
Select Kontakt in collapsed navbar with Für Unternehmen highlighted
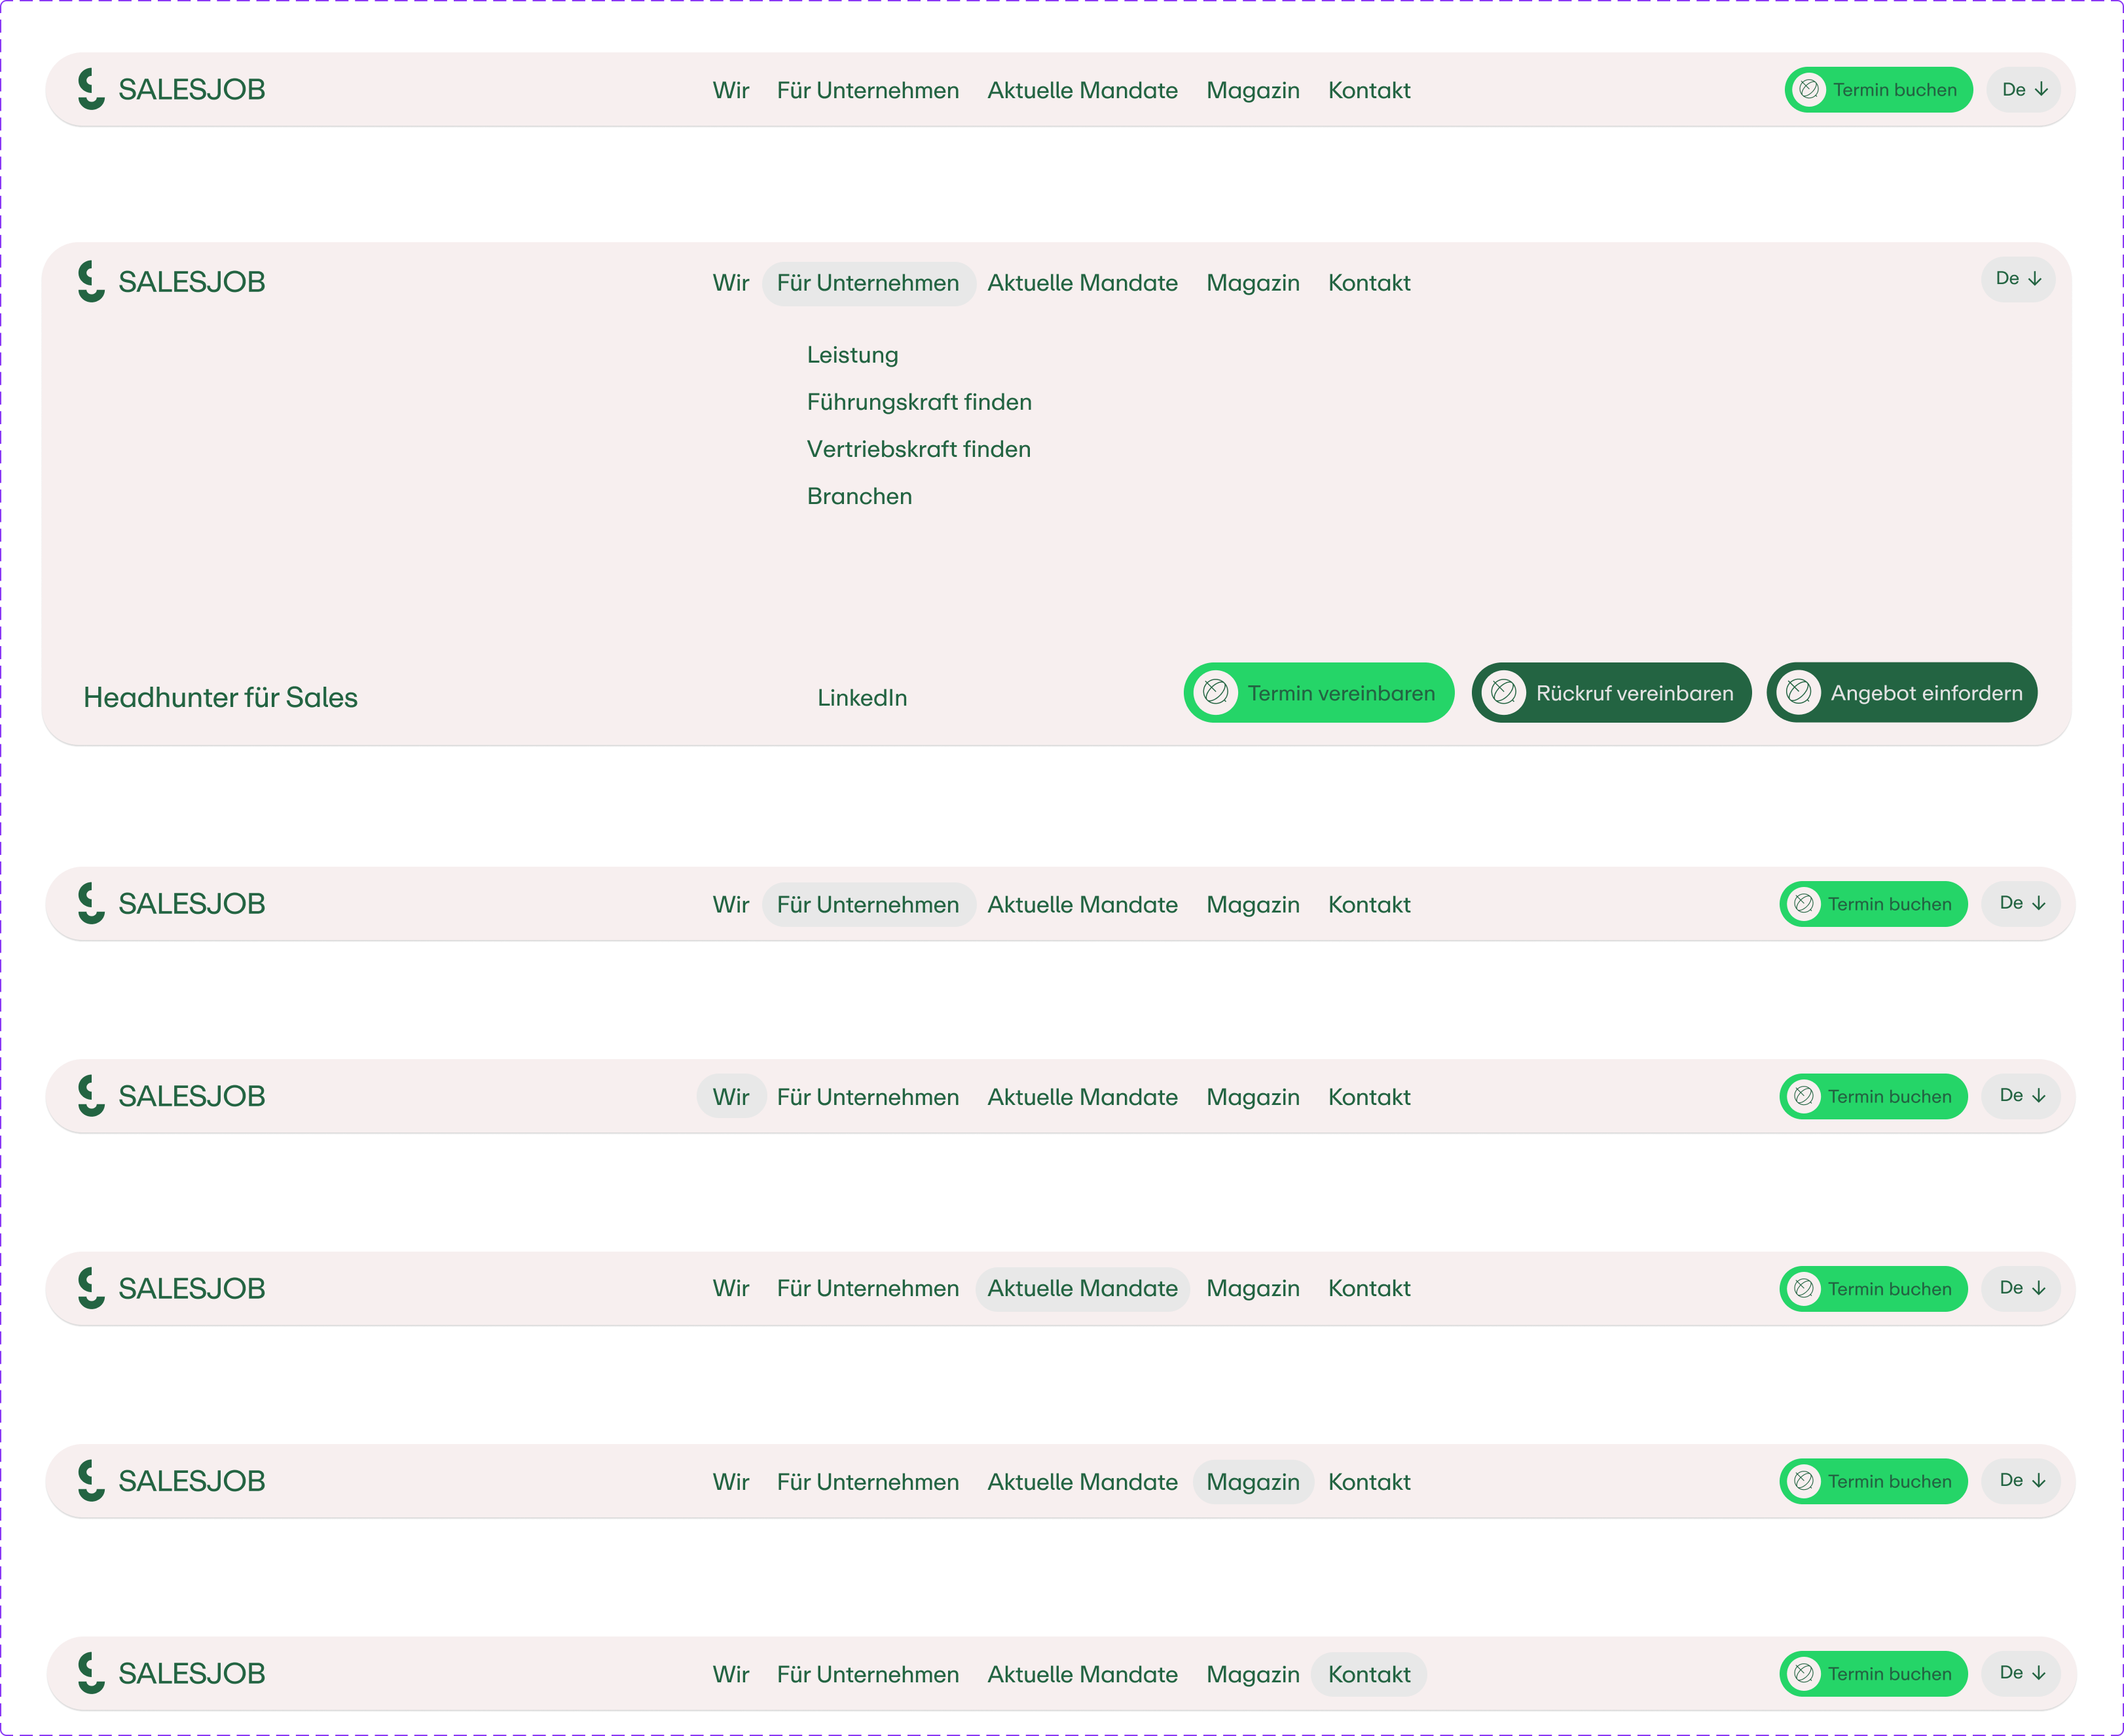coord(1369,905)
